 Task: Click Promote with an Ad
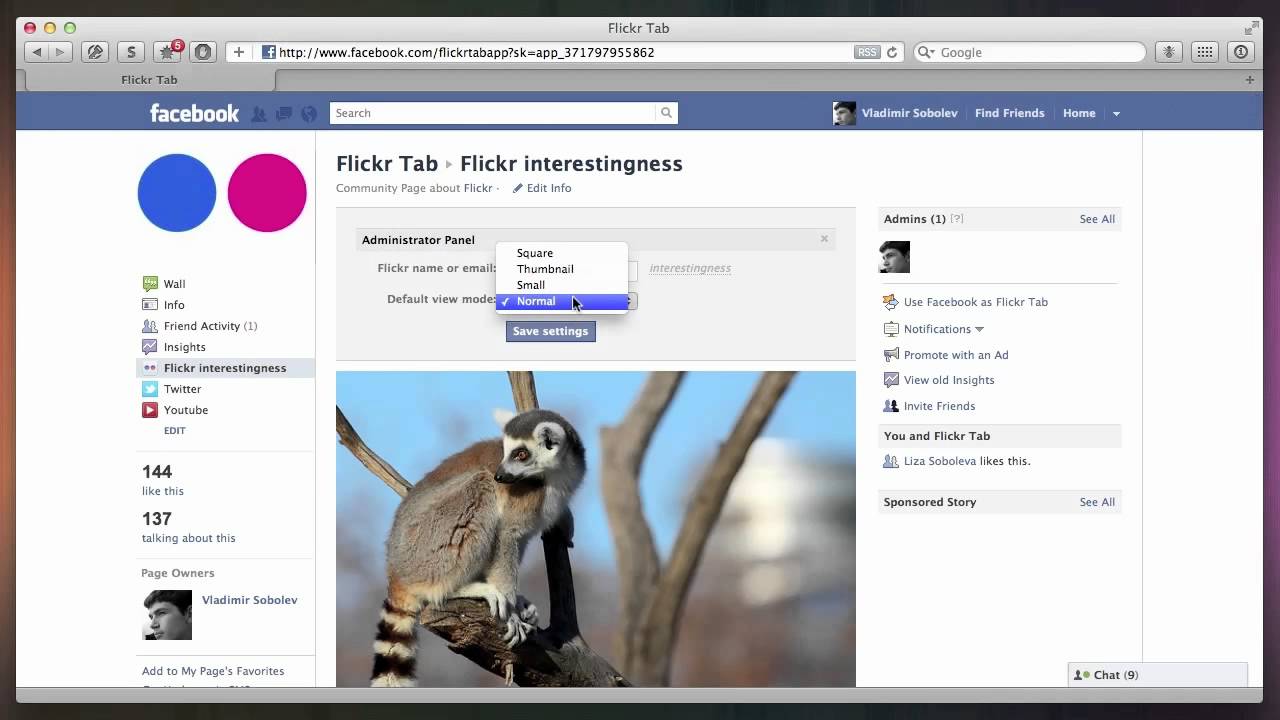pos(956,355)
